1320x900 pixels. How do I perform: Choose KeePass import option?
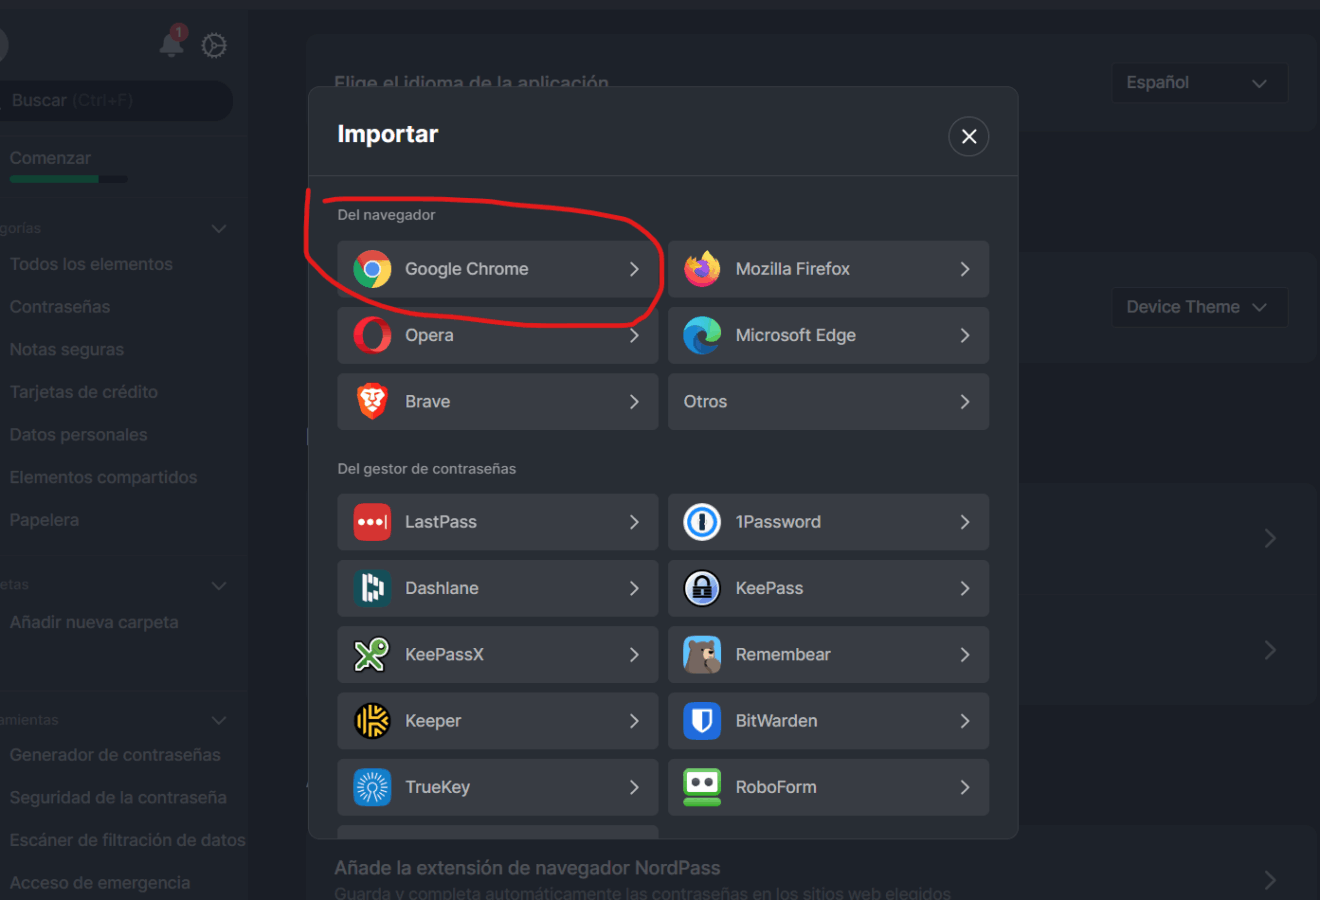coord(828,588)
